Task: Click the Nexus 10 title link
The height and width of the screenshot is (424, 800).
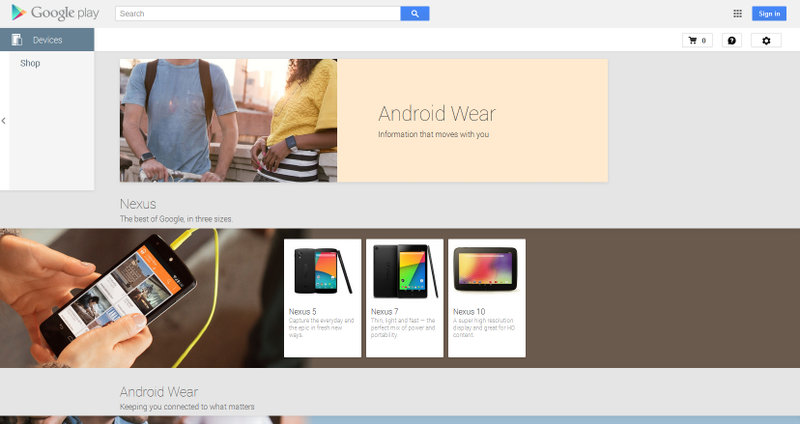Action: click(x=469, y=311)
